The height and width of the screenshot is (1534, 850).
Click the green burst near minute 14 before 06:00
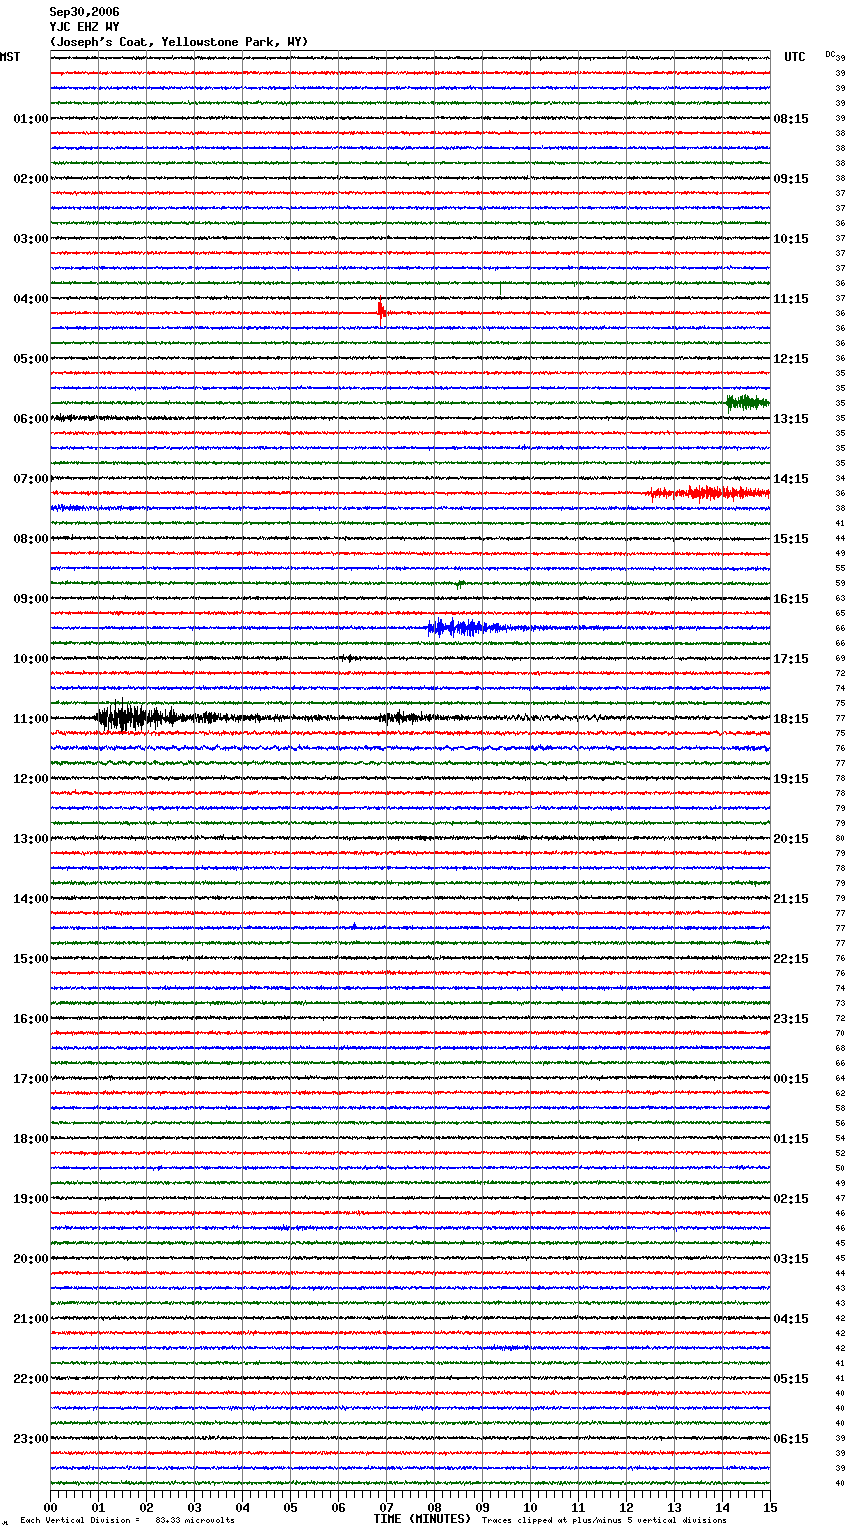[747, 403]
